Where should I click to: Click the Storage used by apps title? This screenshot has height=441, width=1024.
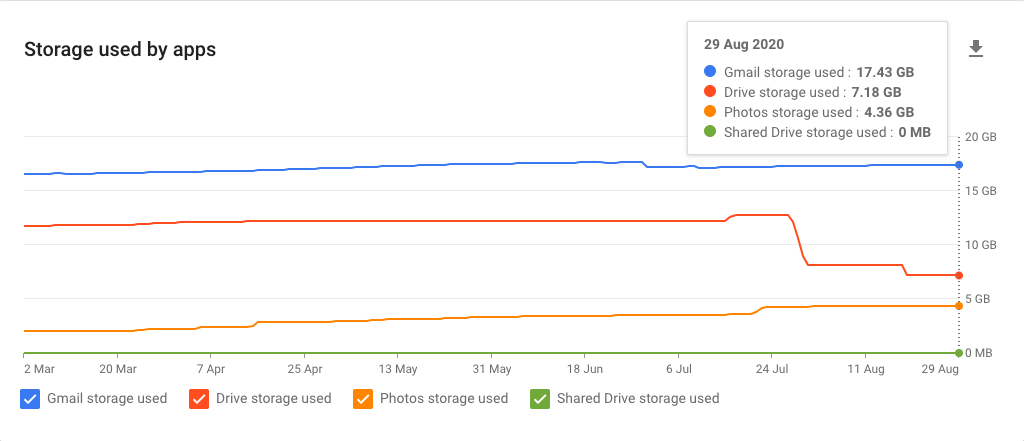pyautogui.click(x=120, y=50)
